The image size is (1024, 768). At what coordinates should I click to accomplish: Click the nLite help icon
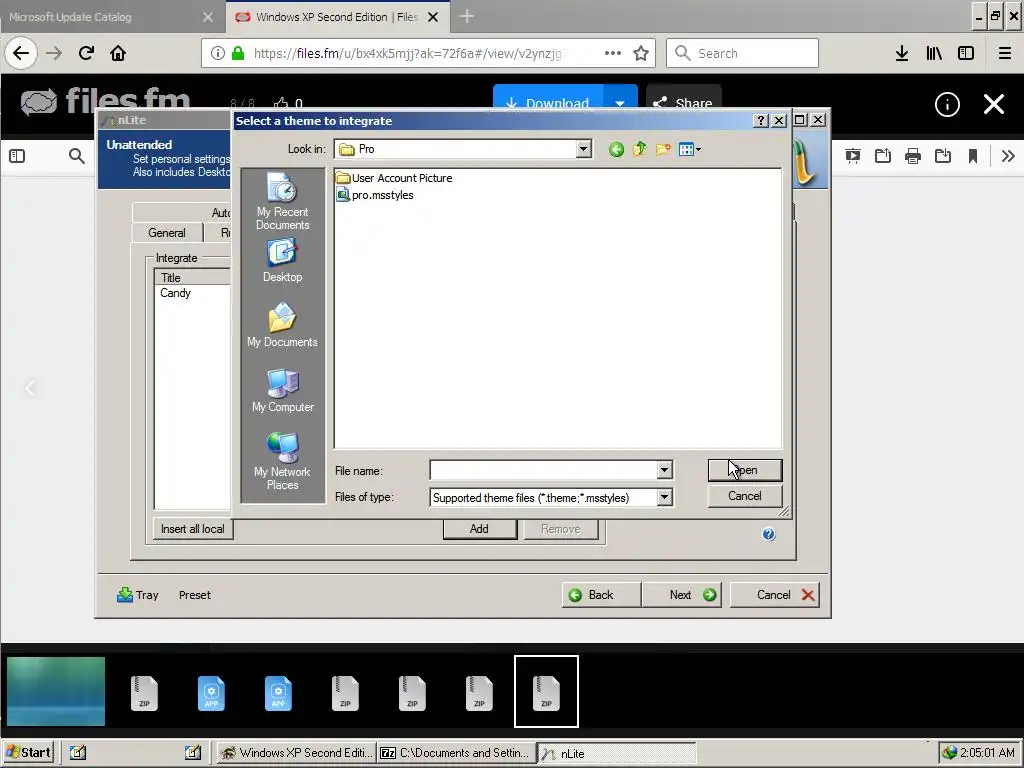769,534
